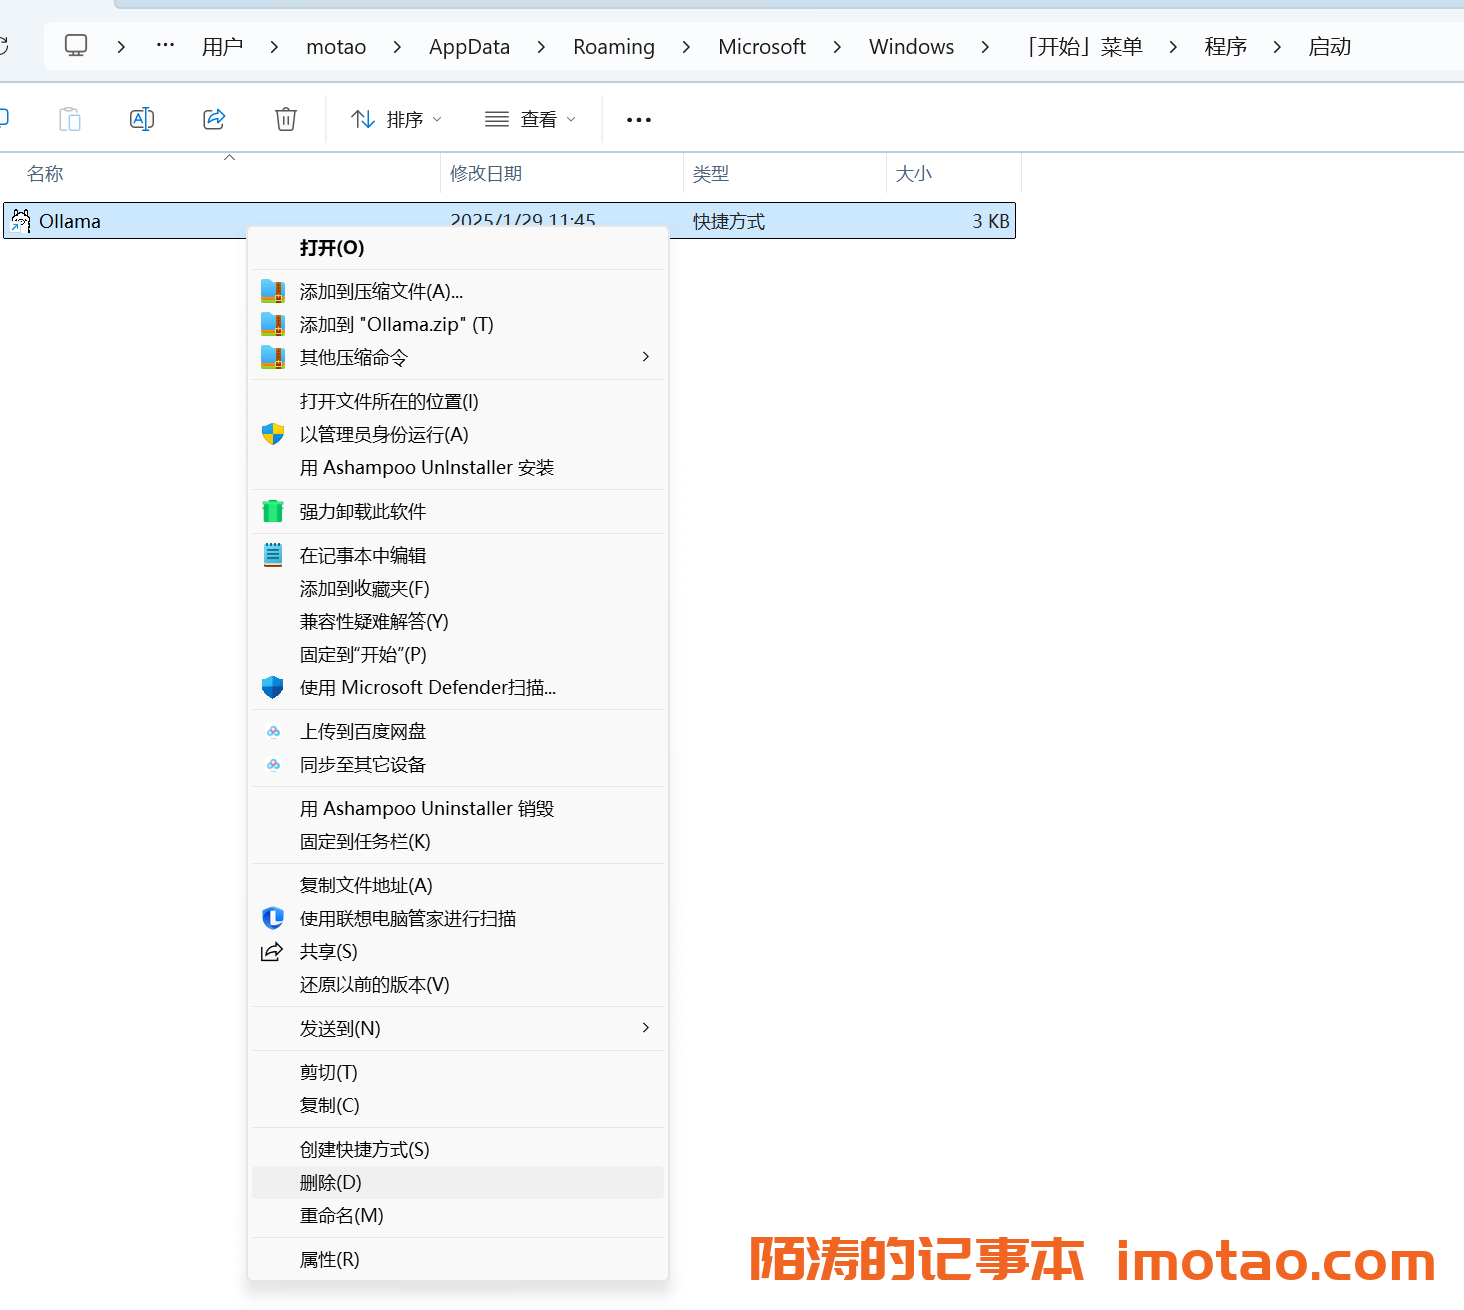The height and width of the screenshot is (1310, 1464).
Task: Click the PC monitor icon in address bar
Action: [76, 46]
